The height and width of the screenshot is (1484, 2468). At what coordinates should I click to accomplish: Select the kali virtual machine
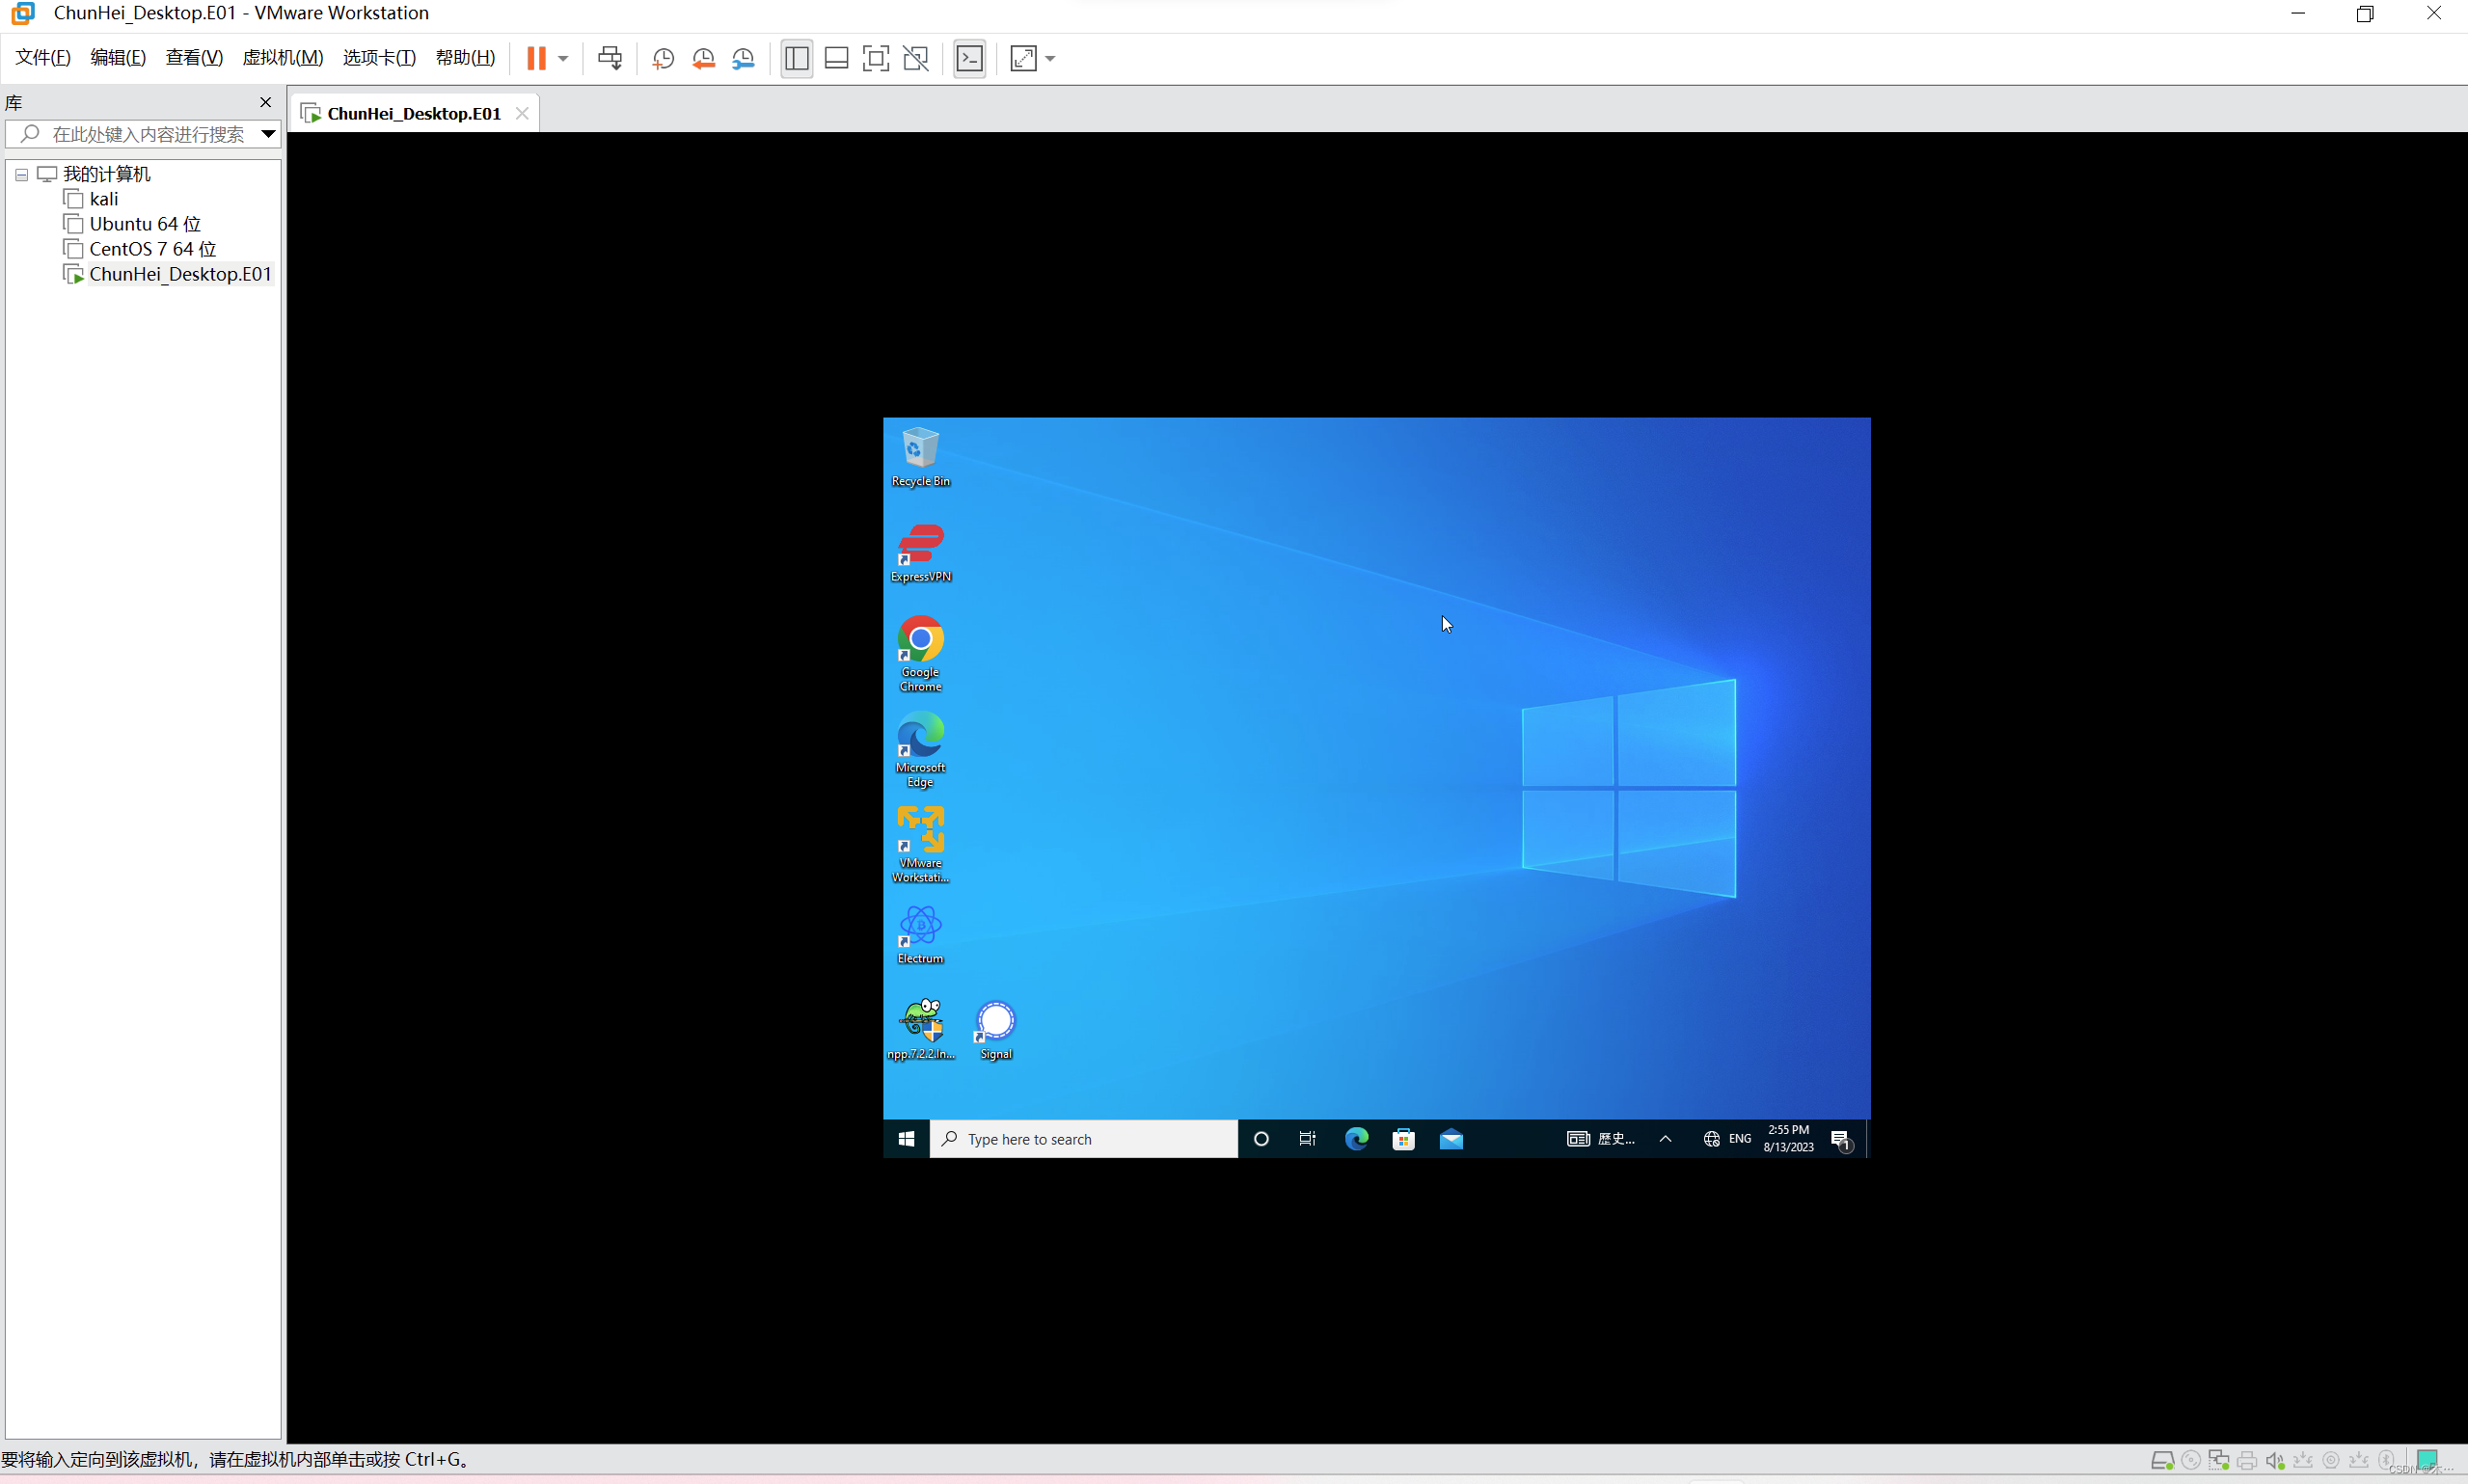pyautogui.click(x=103, y=199)
